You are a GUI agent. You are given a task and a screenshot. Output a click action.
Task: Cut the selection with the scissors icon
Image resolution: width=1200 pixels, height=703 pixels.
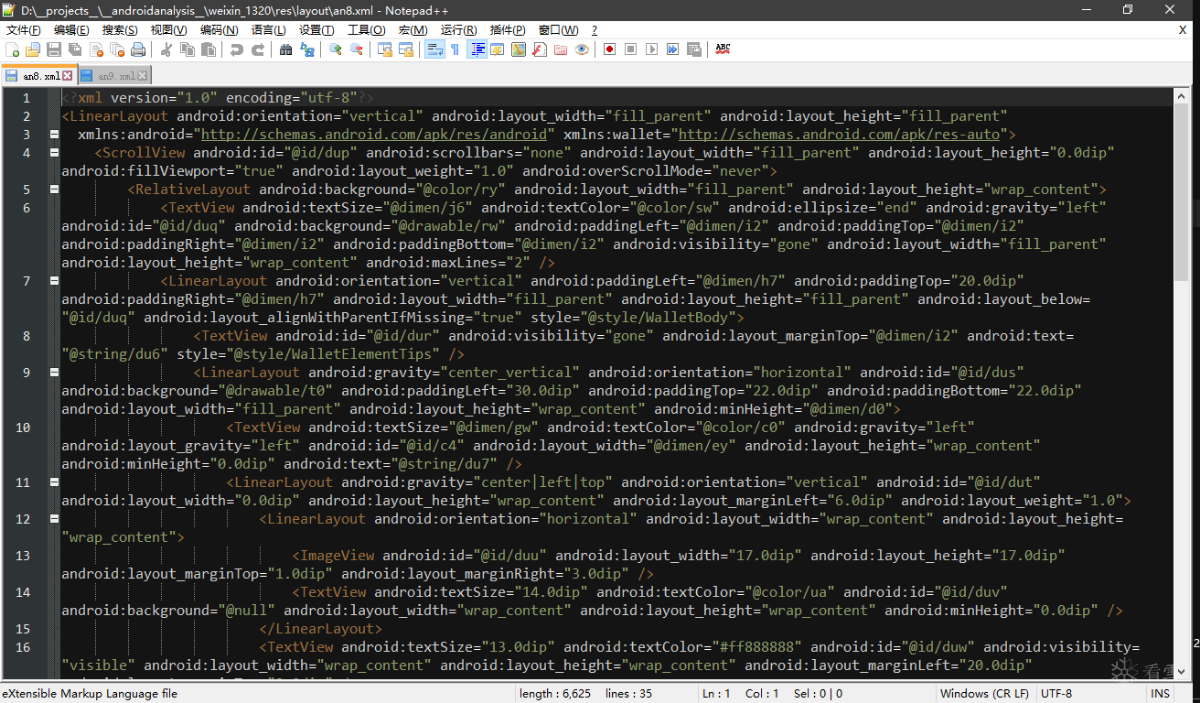[166, 49]
